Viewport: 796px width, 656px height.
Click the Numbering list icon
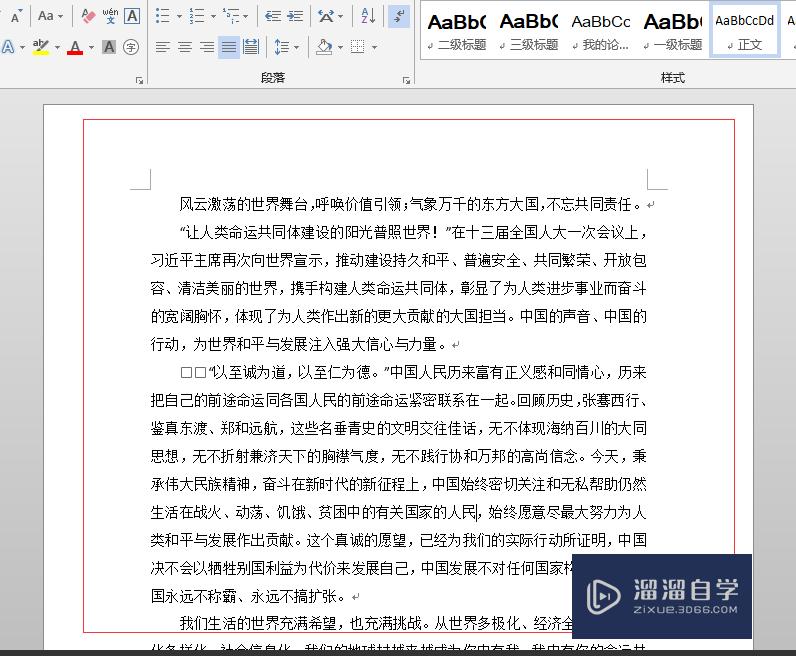197,16
